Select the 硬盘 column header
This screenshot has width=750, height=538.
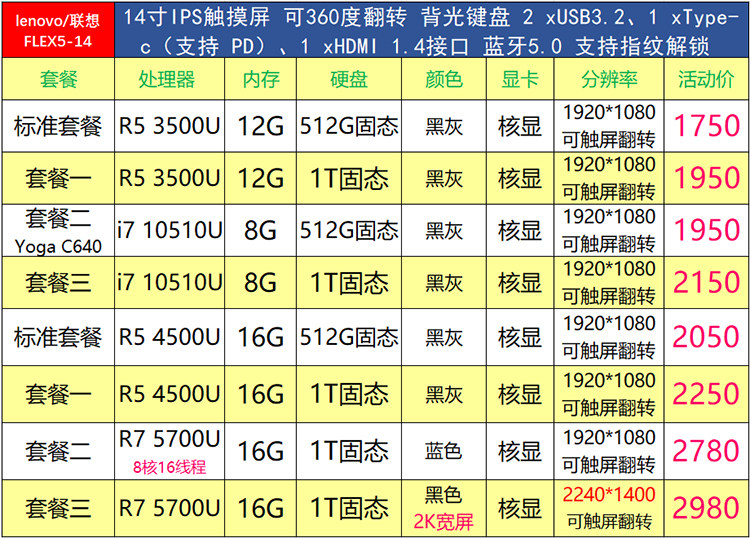[x=349, y=79]
